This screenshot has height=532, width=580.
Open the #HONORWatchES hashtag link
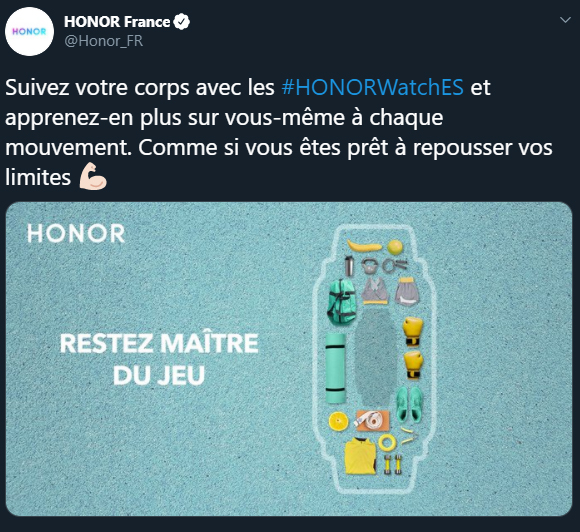372,88
